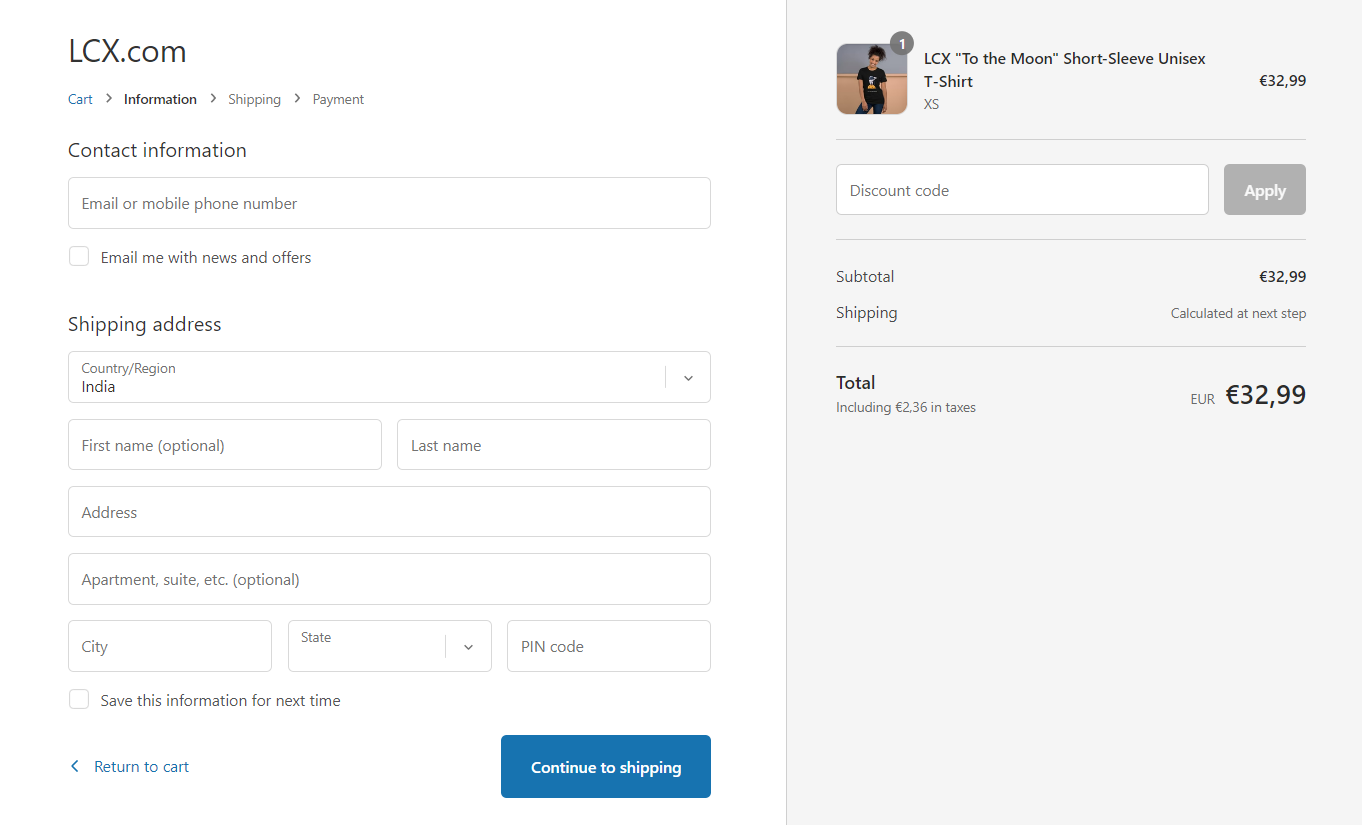1362x825 pixels.
Task: Click the Country/Region dropdown arrow
Action: 688,378
